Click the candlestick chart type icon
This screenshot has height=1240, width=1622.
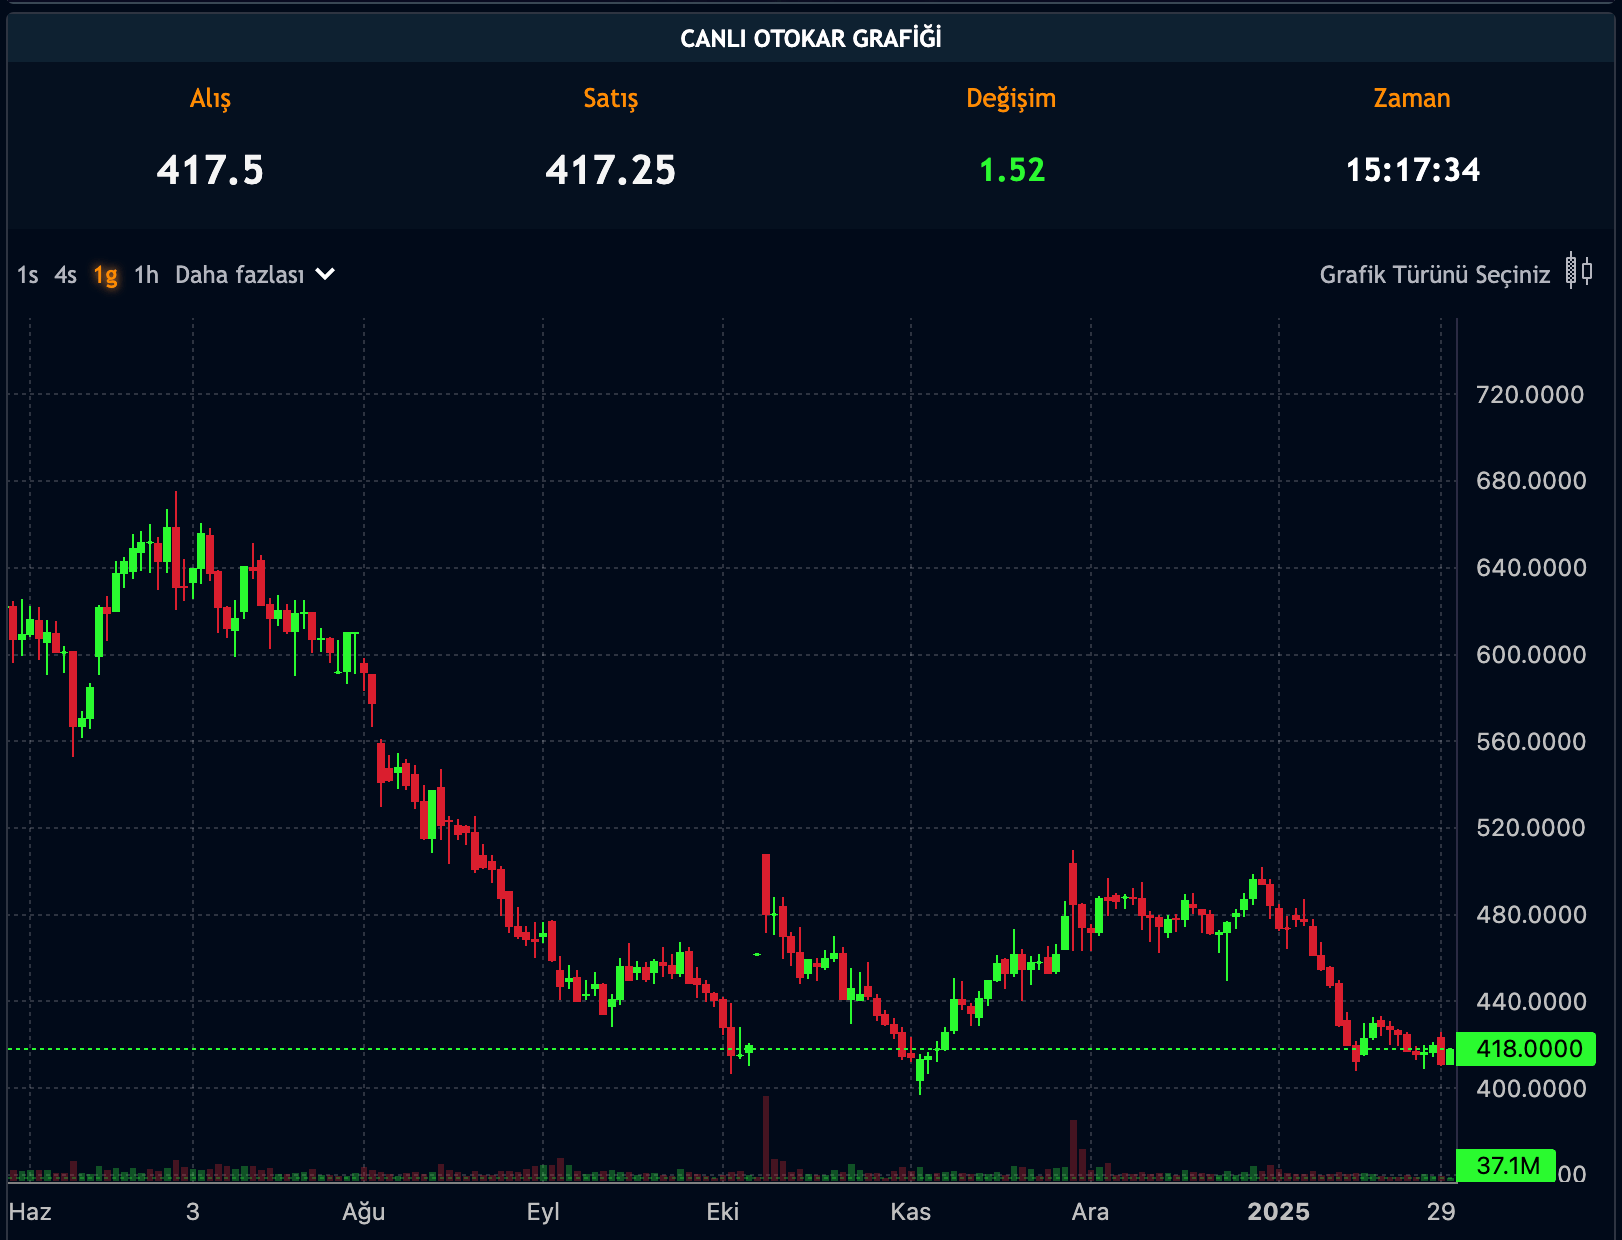1579,270
